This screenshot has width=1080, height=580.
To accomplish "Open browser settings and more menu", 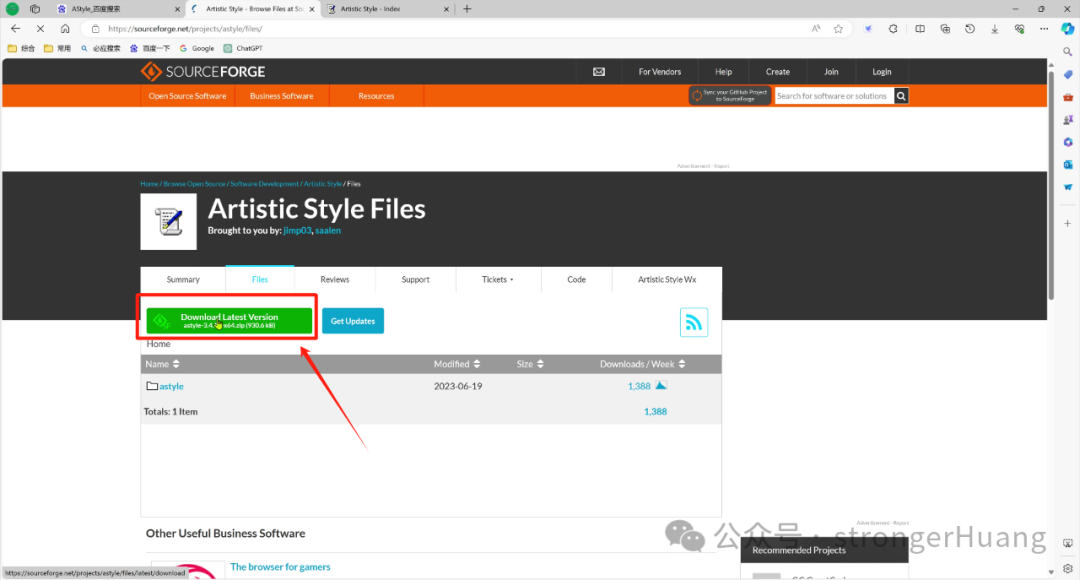I will (1044, 28).
